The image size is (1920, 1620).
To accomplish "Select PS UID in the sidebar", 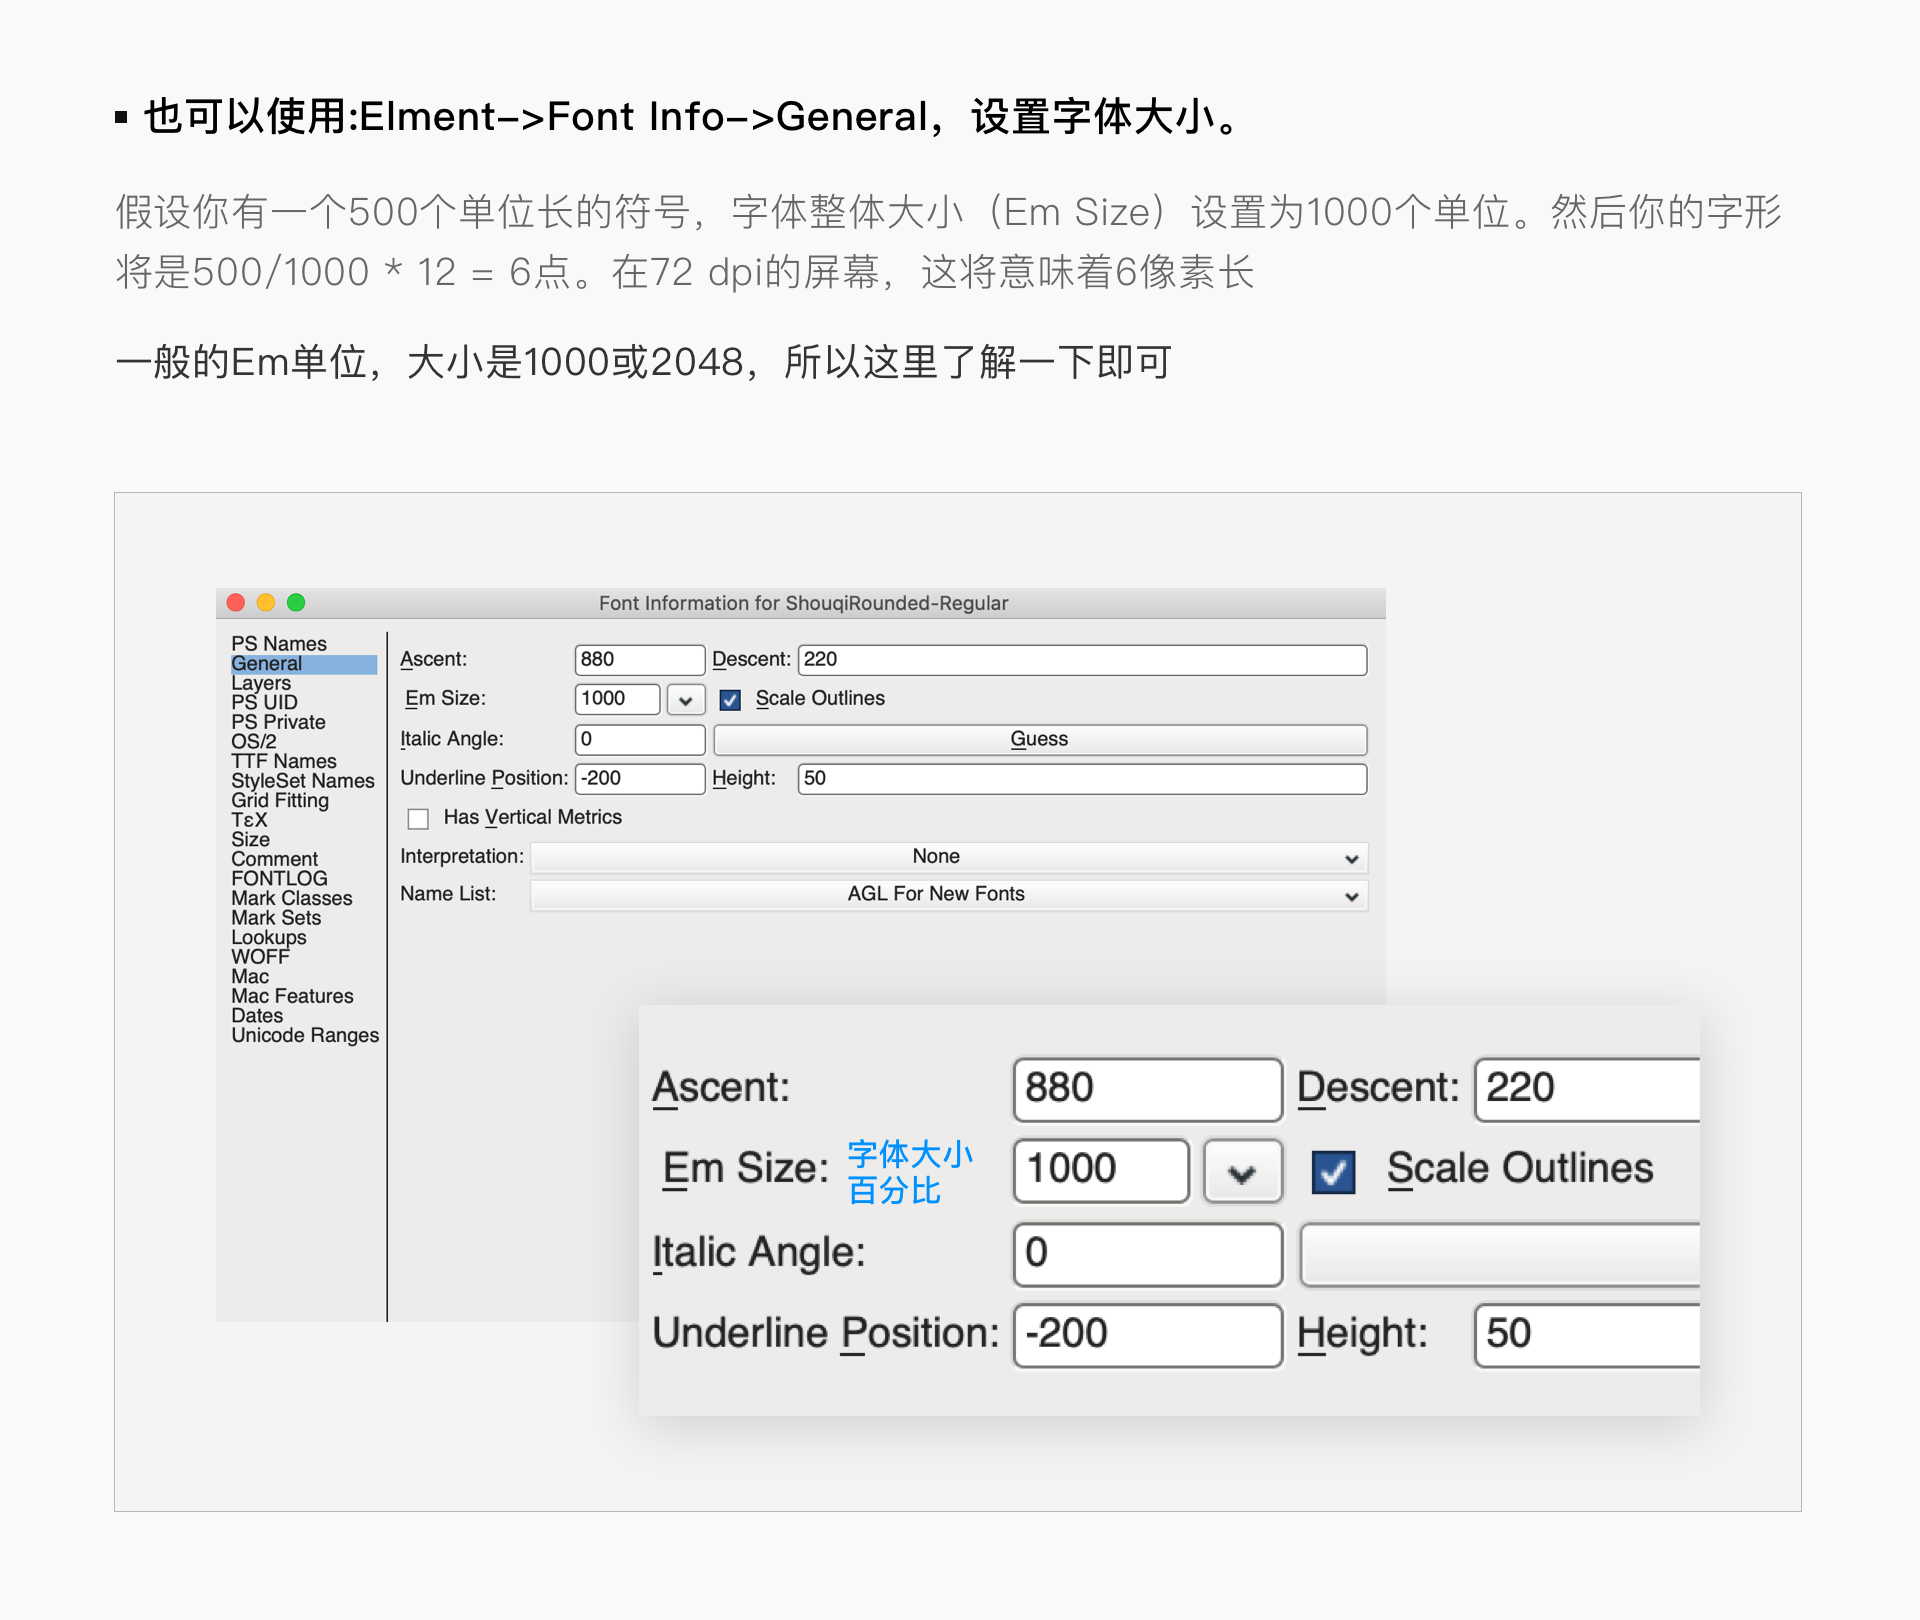I will [x=264, y=703].
